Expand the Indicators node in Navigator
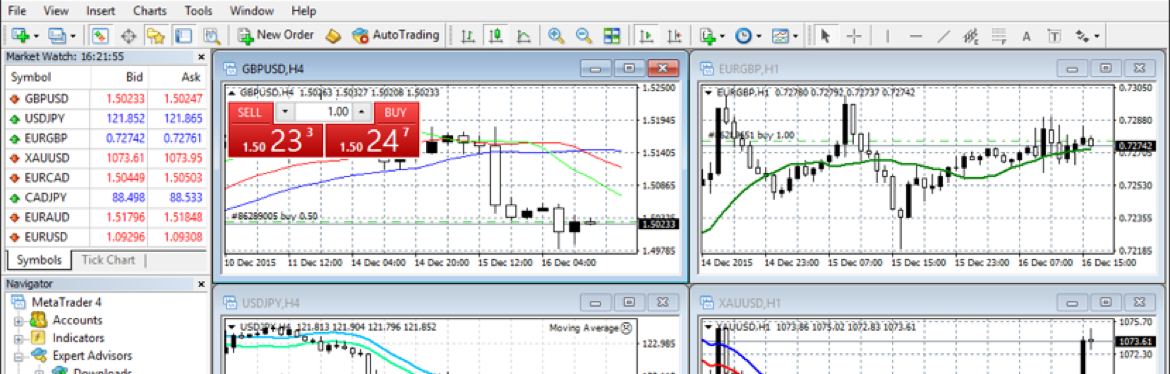The image size is (1170, 374). 19,339
